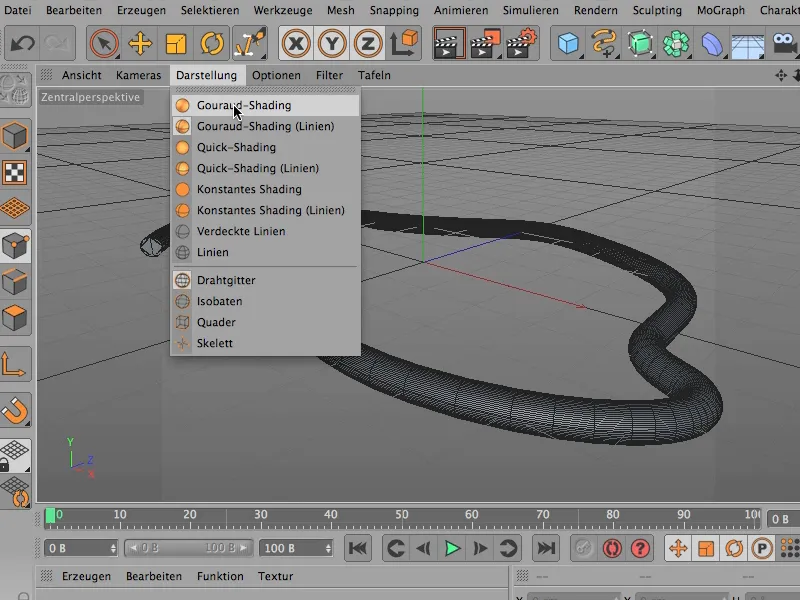Toggle autokeying red record button
The height and width of the screenshot is (600, 800).
(612, 548)
